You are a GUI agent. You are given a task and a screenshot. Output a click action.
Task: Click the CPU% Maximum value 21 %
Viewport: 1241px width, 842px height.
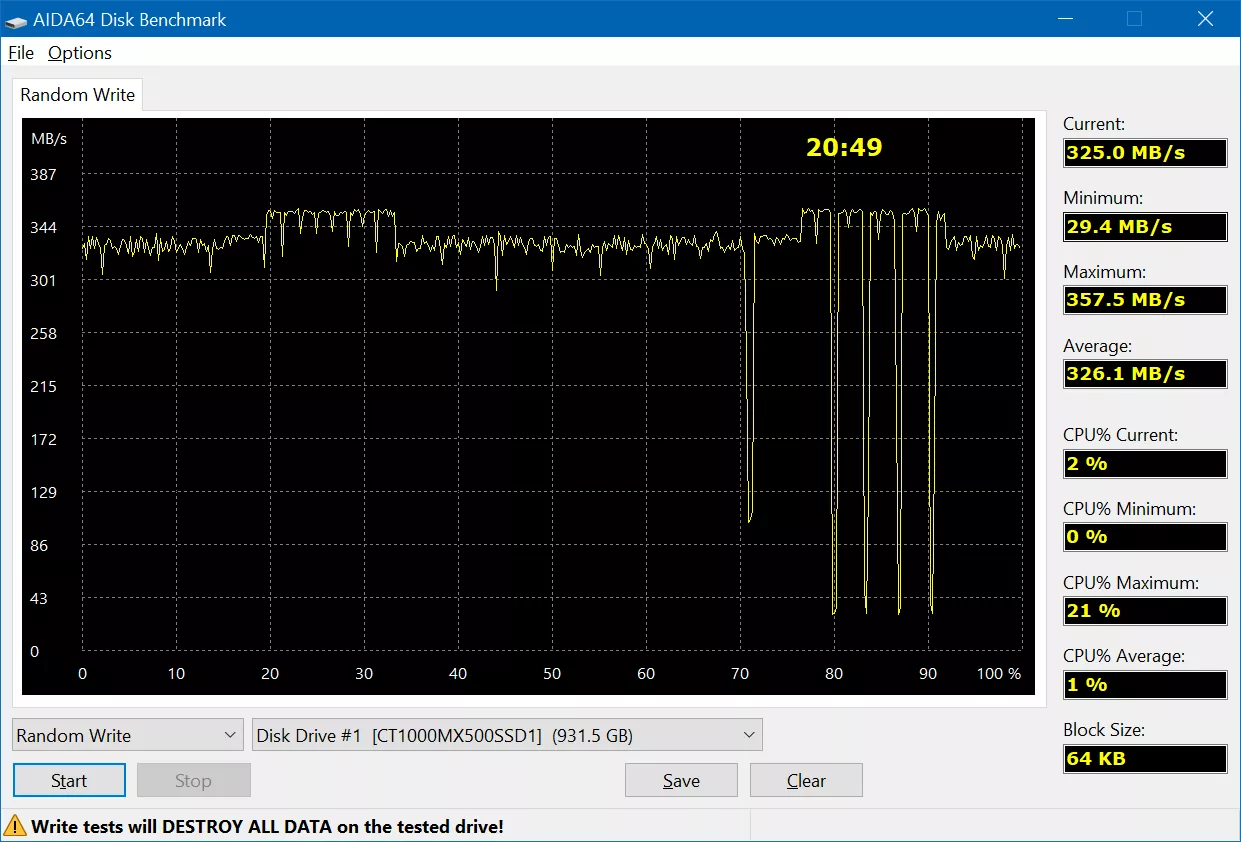point(1145,611)
